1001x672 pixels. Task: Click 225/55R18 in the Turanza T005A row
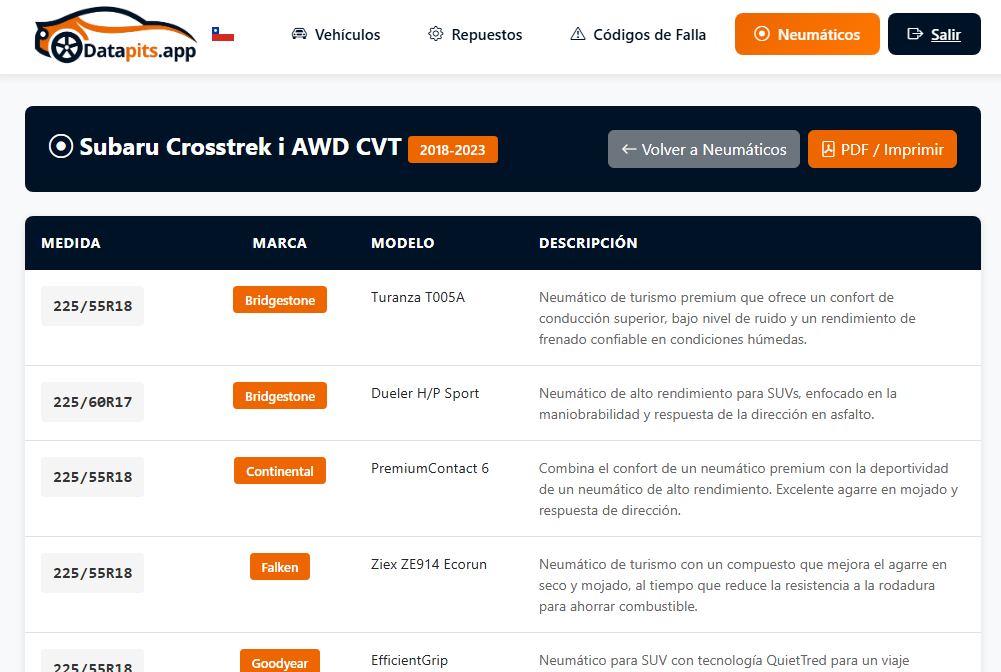point(93,306)
